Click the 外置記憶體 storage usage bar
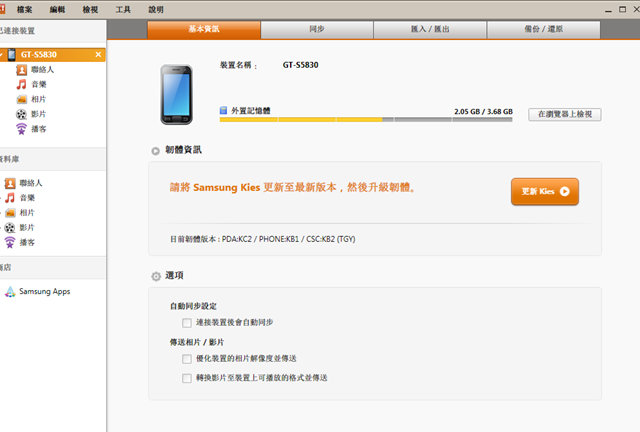640x432 pixels. coord(366,120)
